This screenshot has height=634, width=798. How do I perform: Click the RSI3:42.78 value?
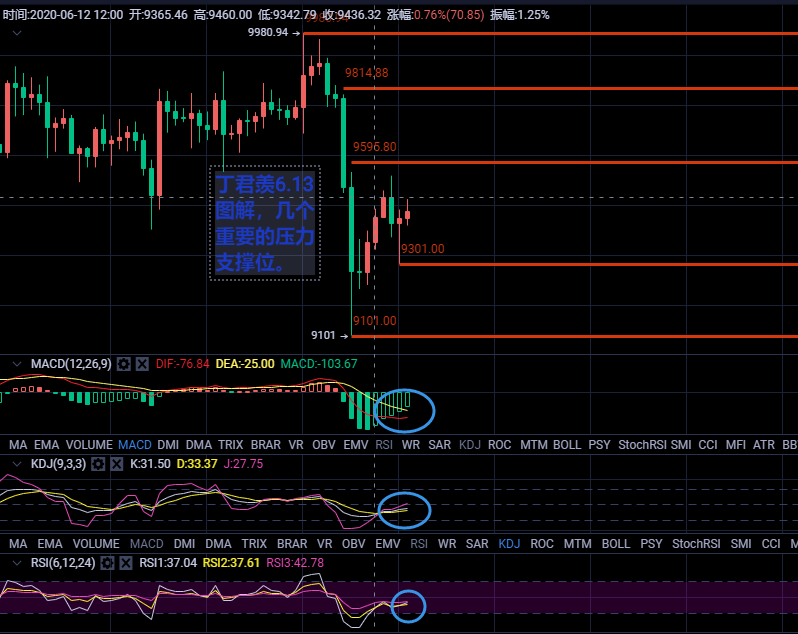(x=295, y=563)
